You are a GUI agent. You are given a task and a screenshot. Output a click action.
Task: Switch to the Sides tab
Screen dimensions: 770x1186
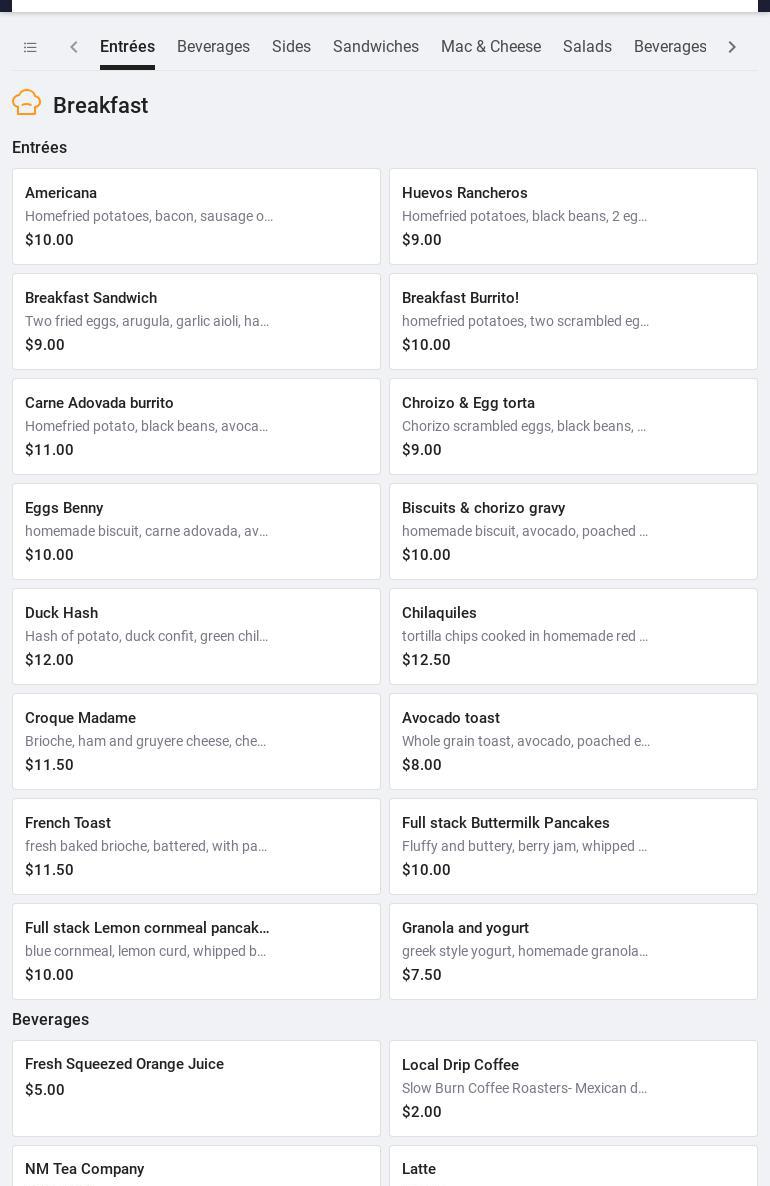[x=291, y=47]
